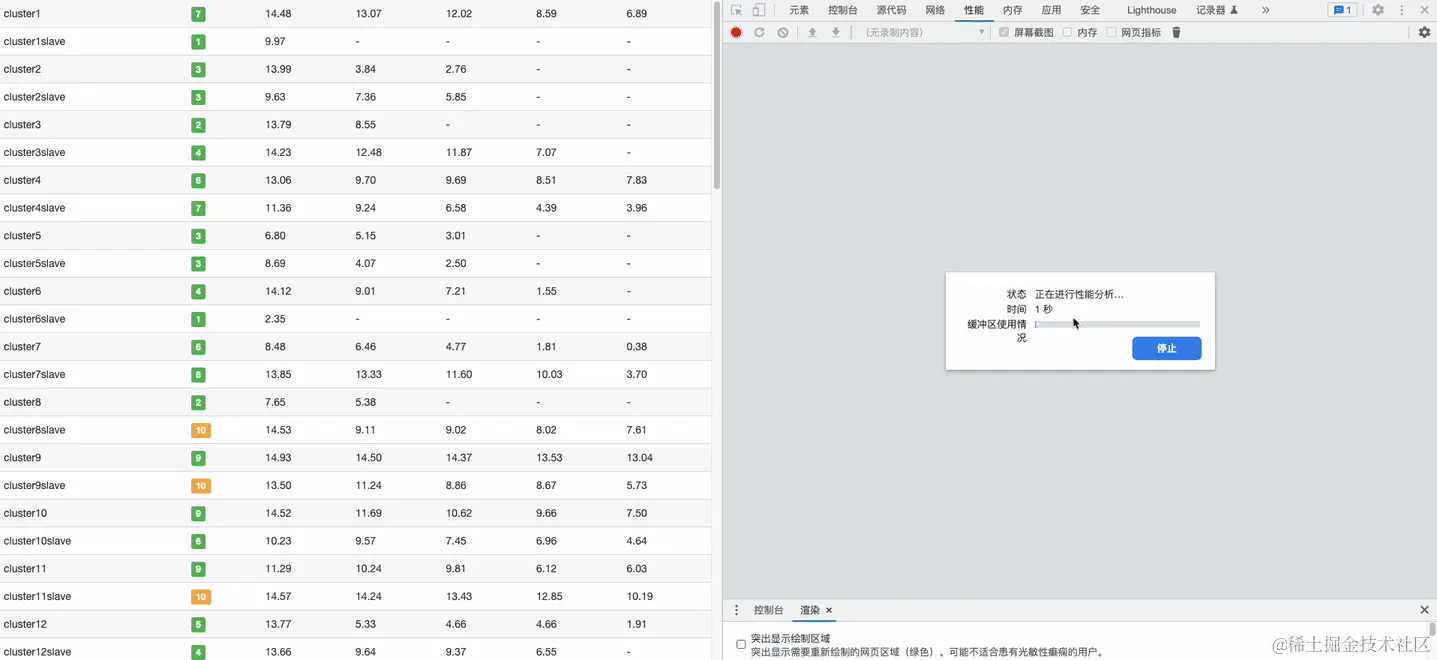
Task: Open the drawer's three-dot more menu
Action: tap(737, 610)
